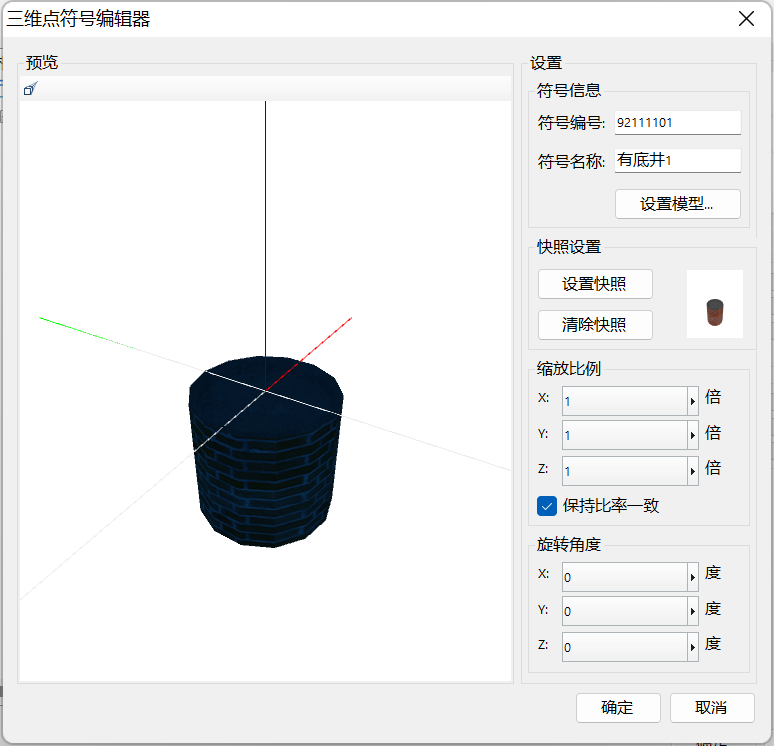
Task: Expand the rotation Z arrow
Action: tap(693, 647)
